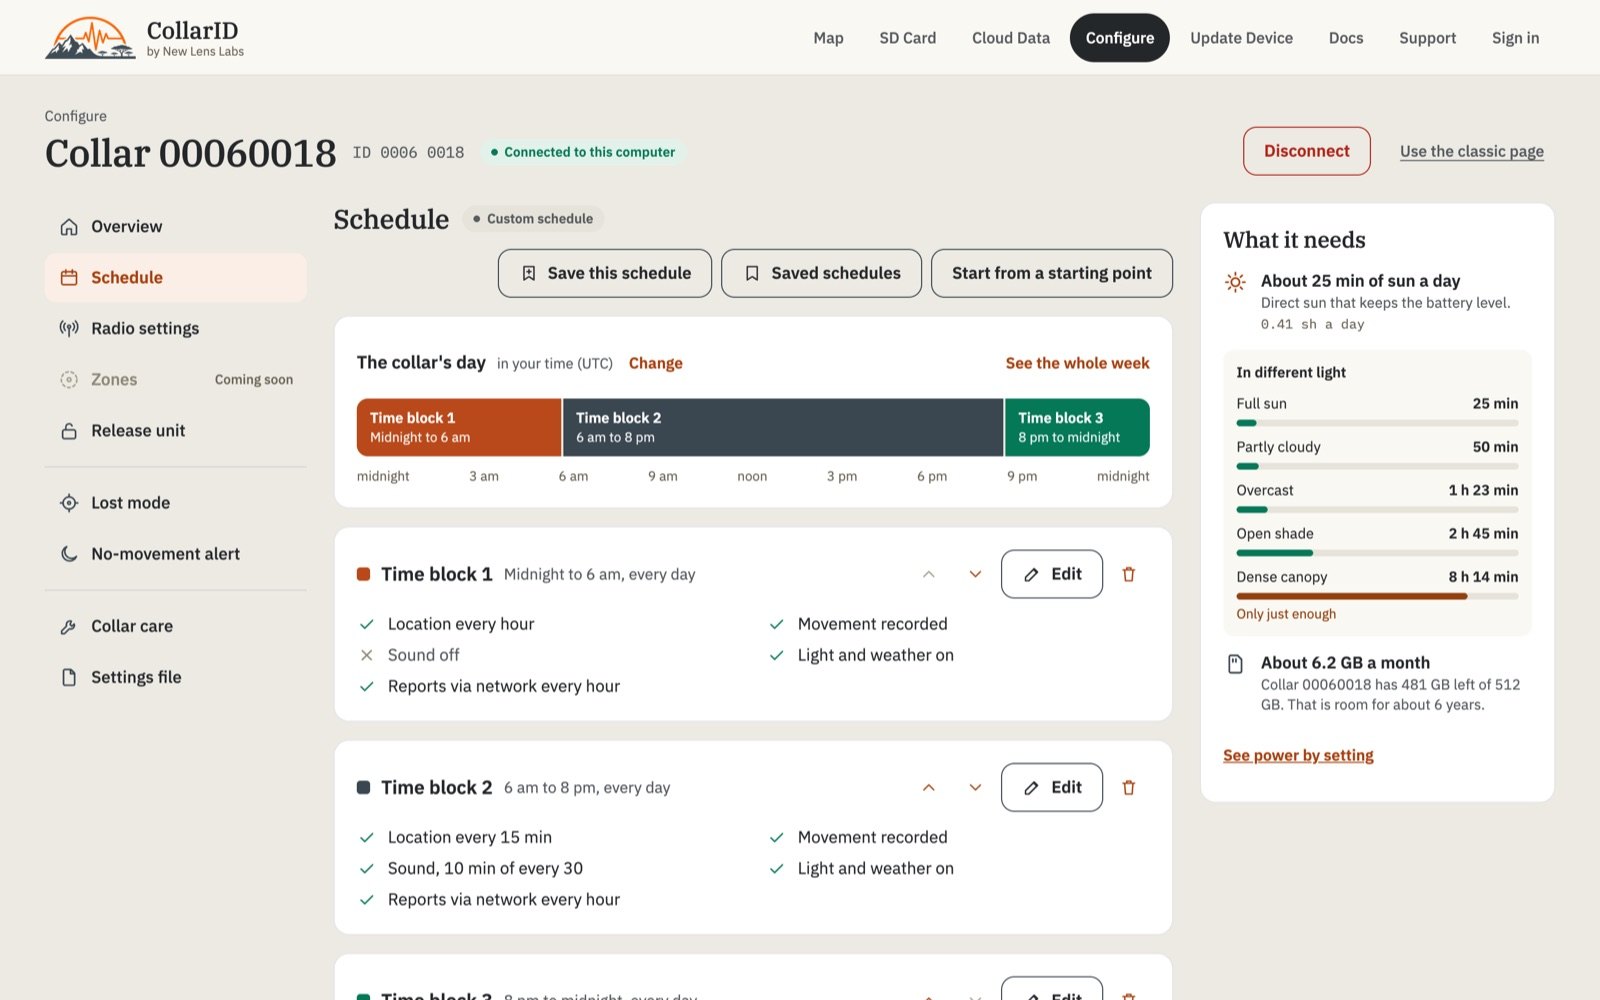Select Time block 2 segment on day timeline

click(783, 427)
